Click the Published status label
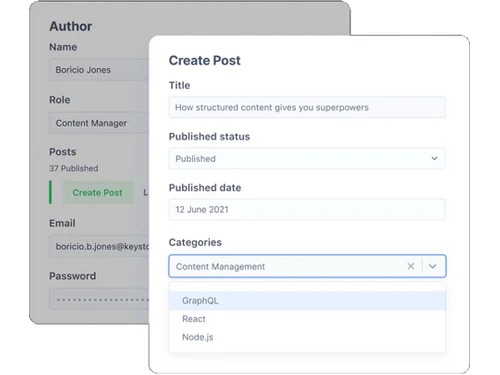Image resolution: width=500 pixels, height=375 pixels. pos(209,137)
